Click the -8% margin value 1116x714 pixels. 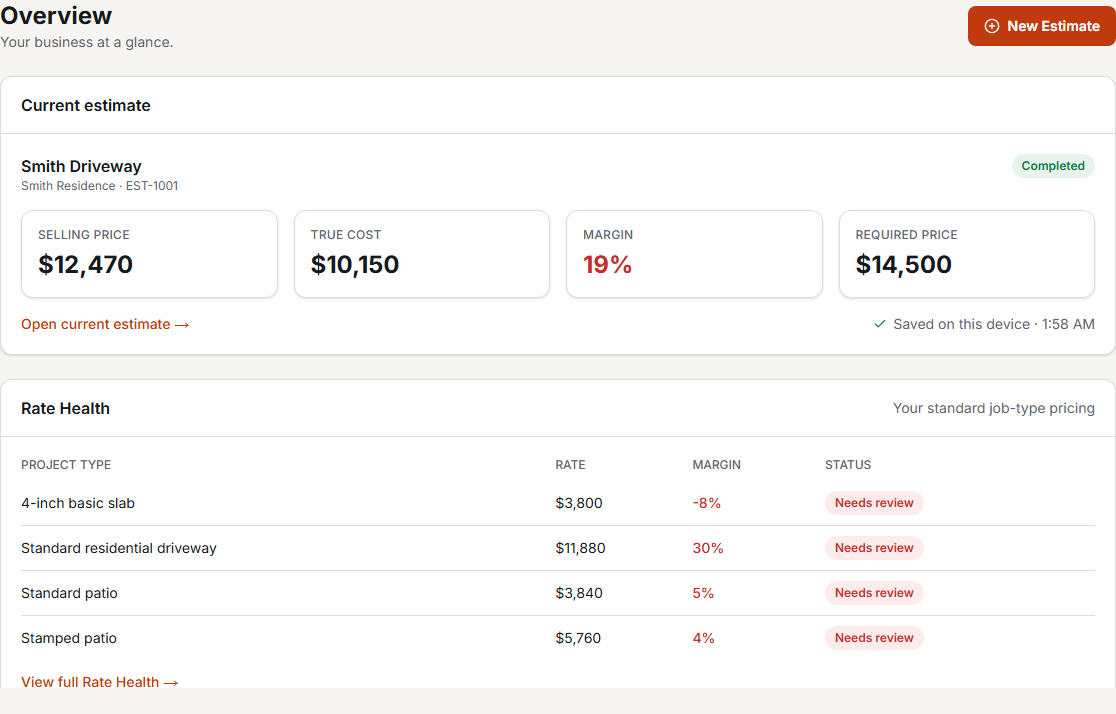click(707, 503)
